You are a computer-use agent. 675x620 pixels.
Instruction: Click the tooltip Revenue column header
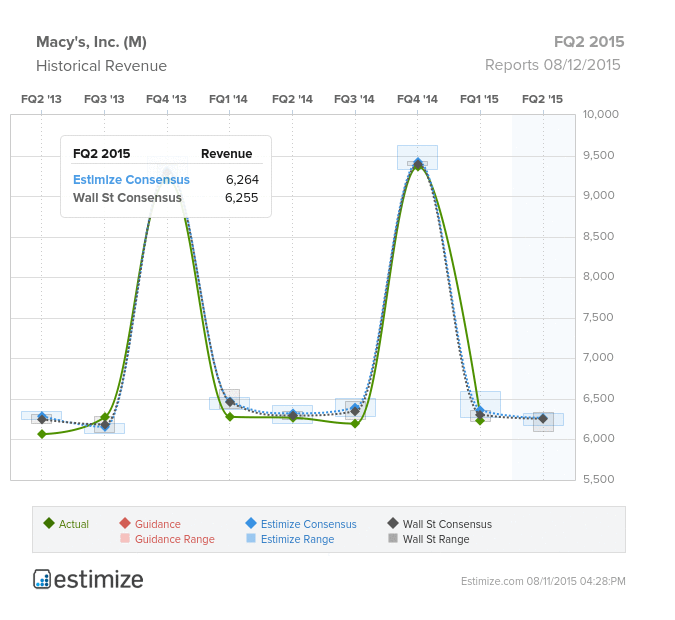(x=226, y=154)
